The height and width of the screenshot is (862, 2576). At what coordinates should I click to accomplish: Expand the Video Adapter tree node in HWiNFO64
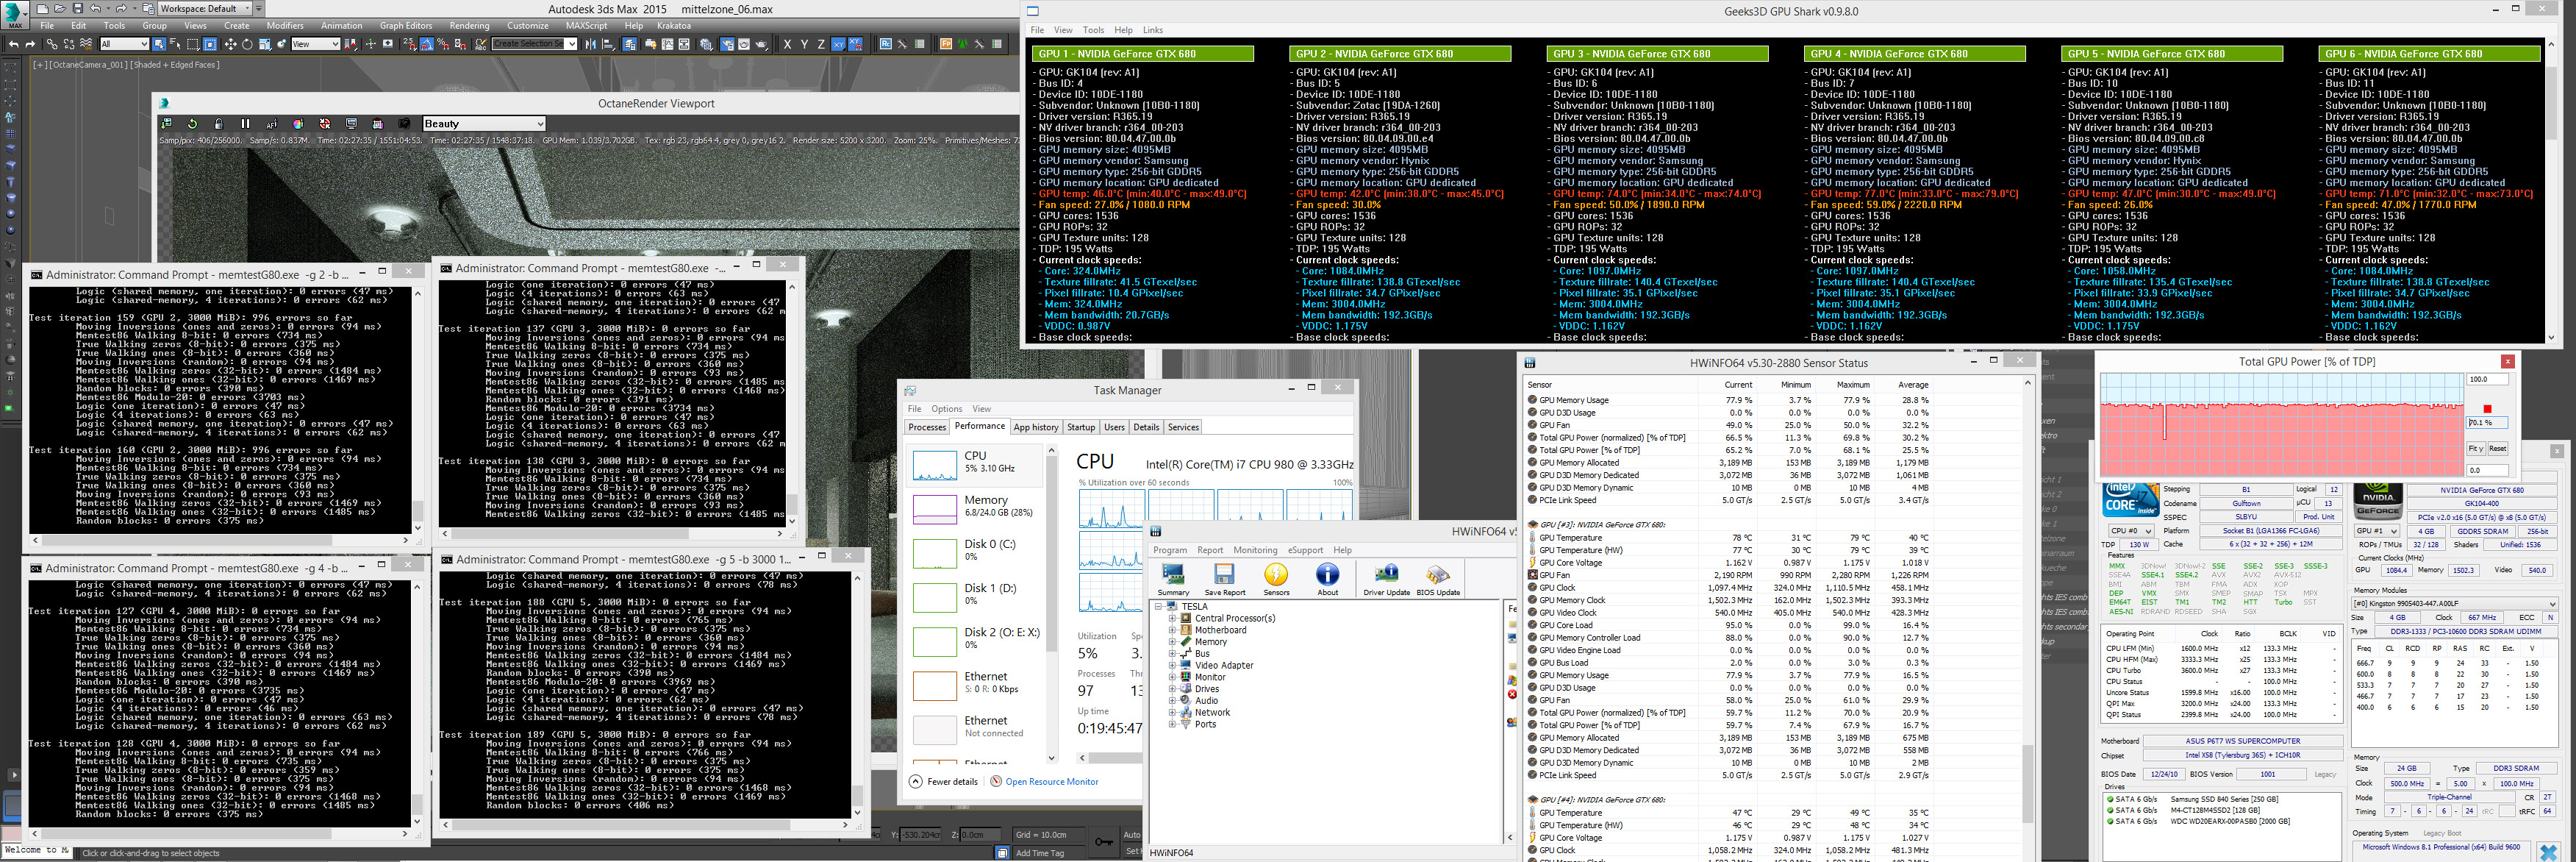tap(1172, 665)
